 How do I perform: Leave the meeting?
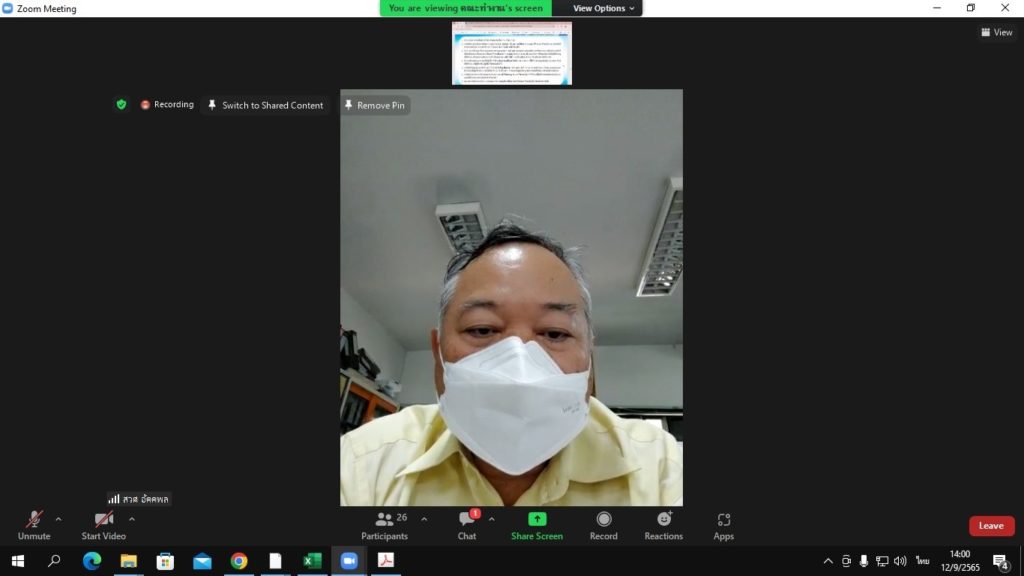(991, 526)
